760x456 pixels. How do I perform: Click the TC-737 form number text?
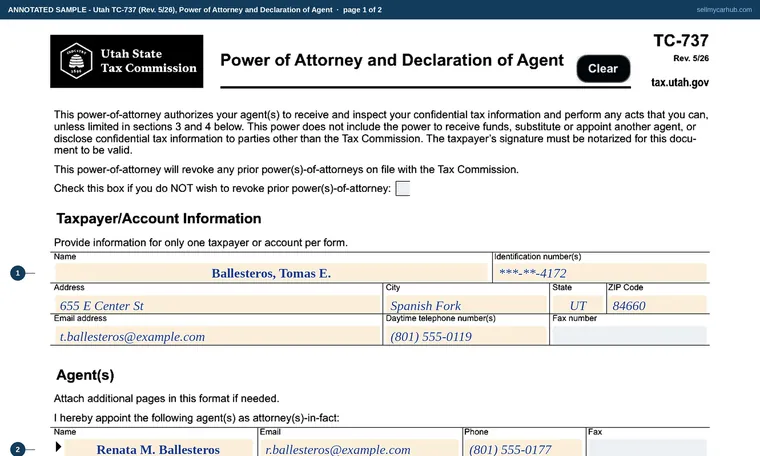pos(681,40)
